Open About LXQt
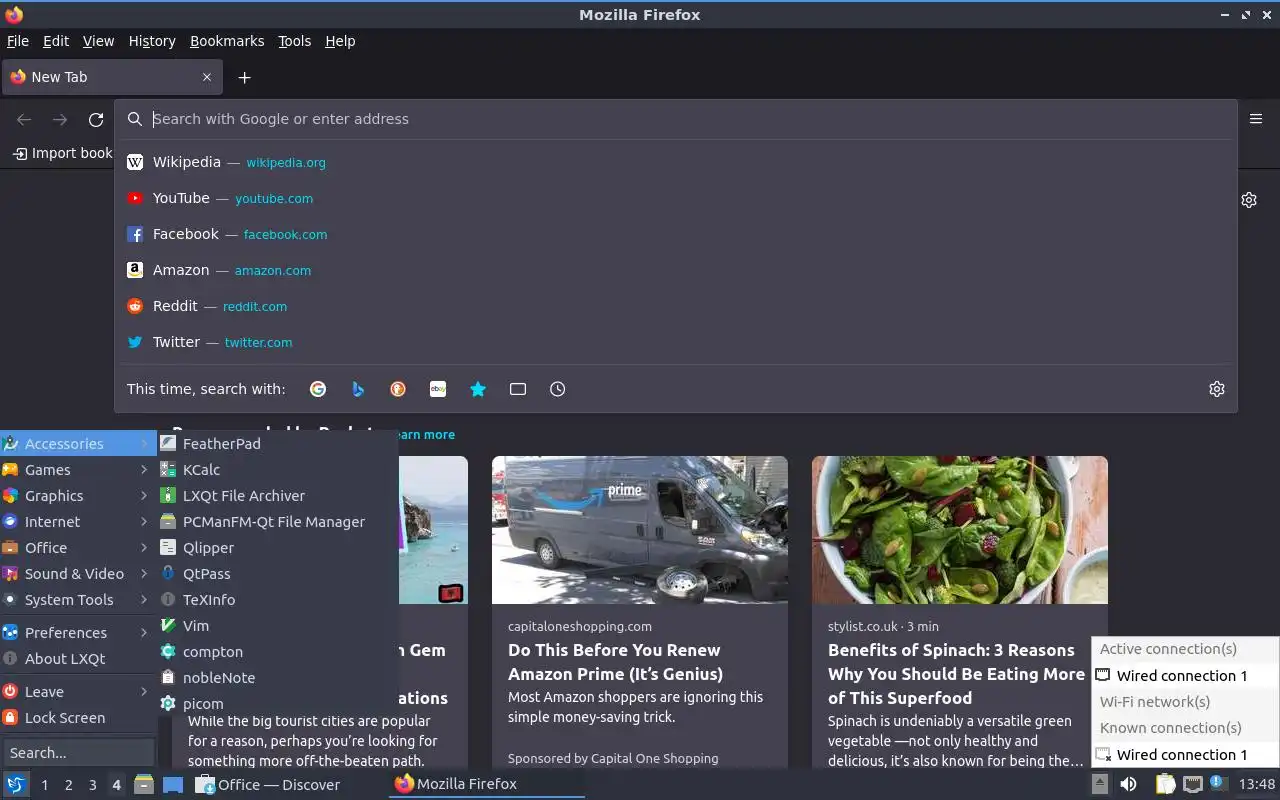This screenshot has width=1280, height=800. 78,658
